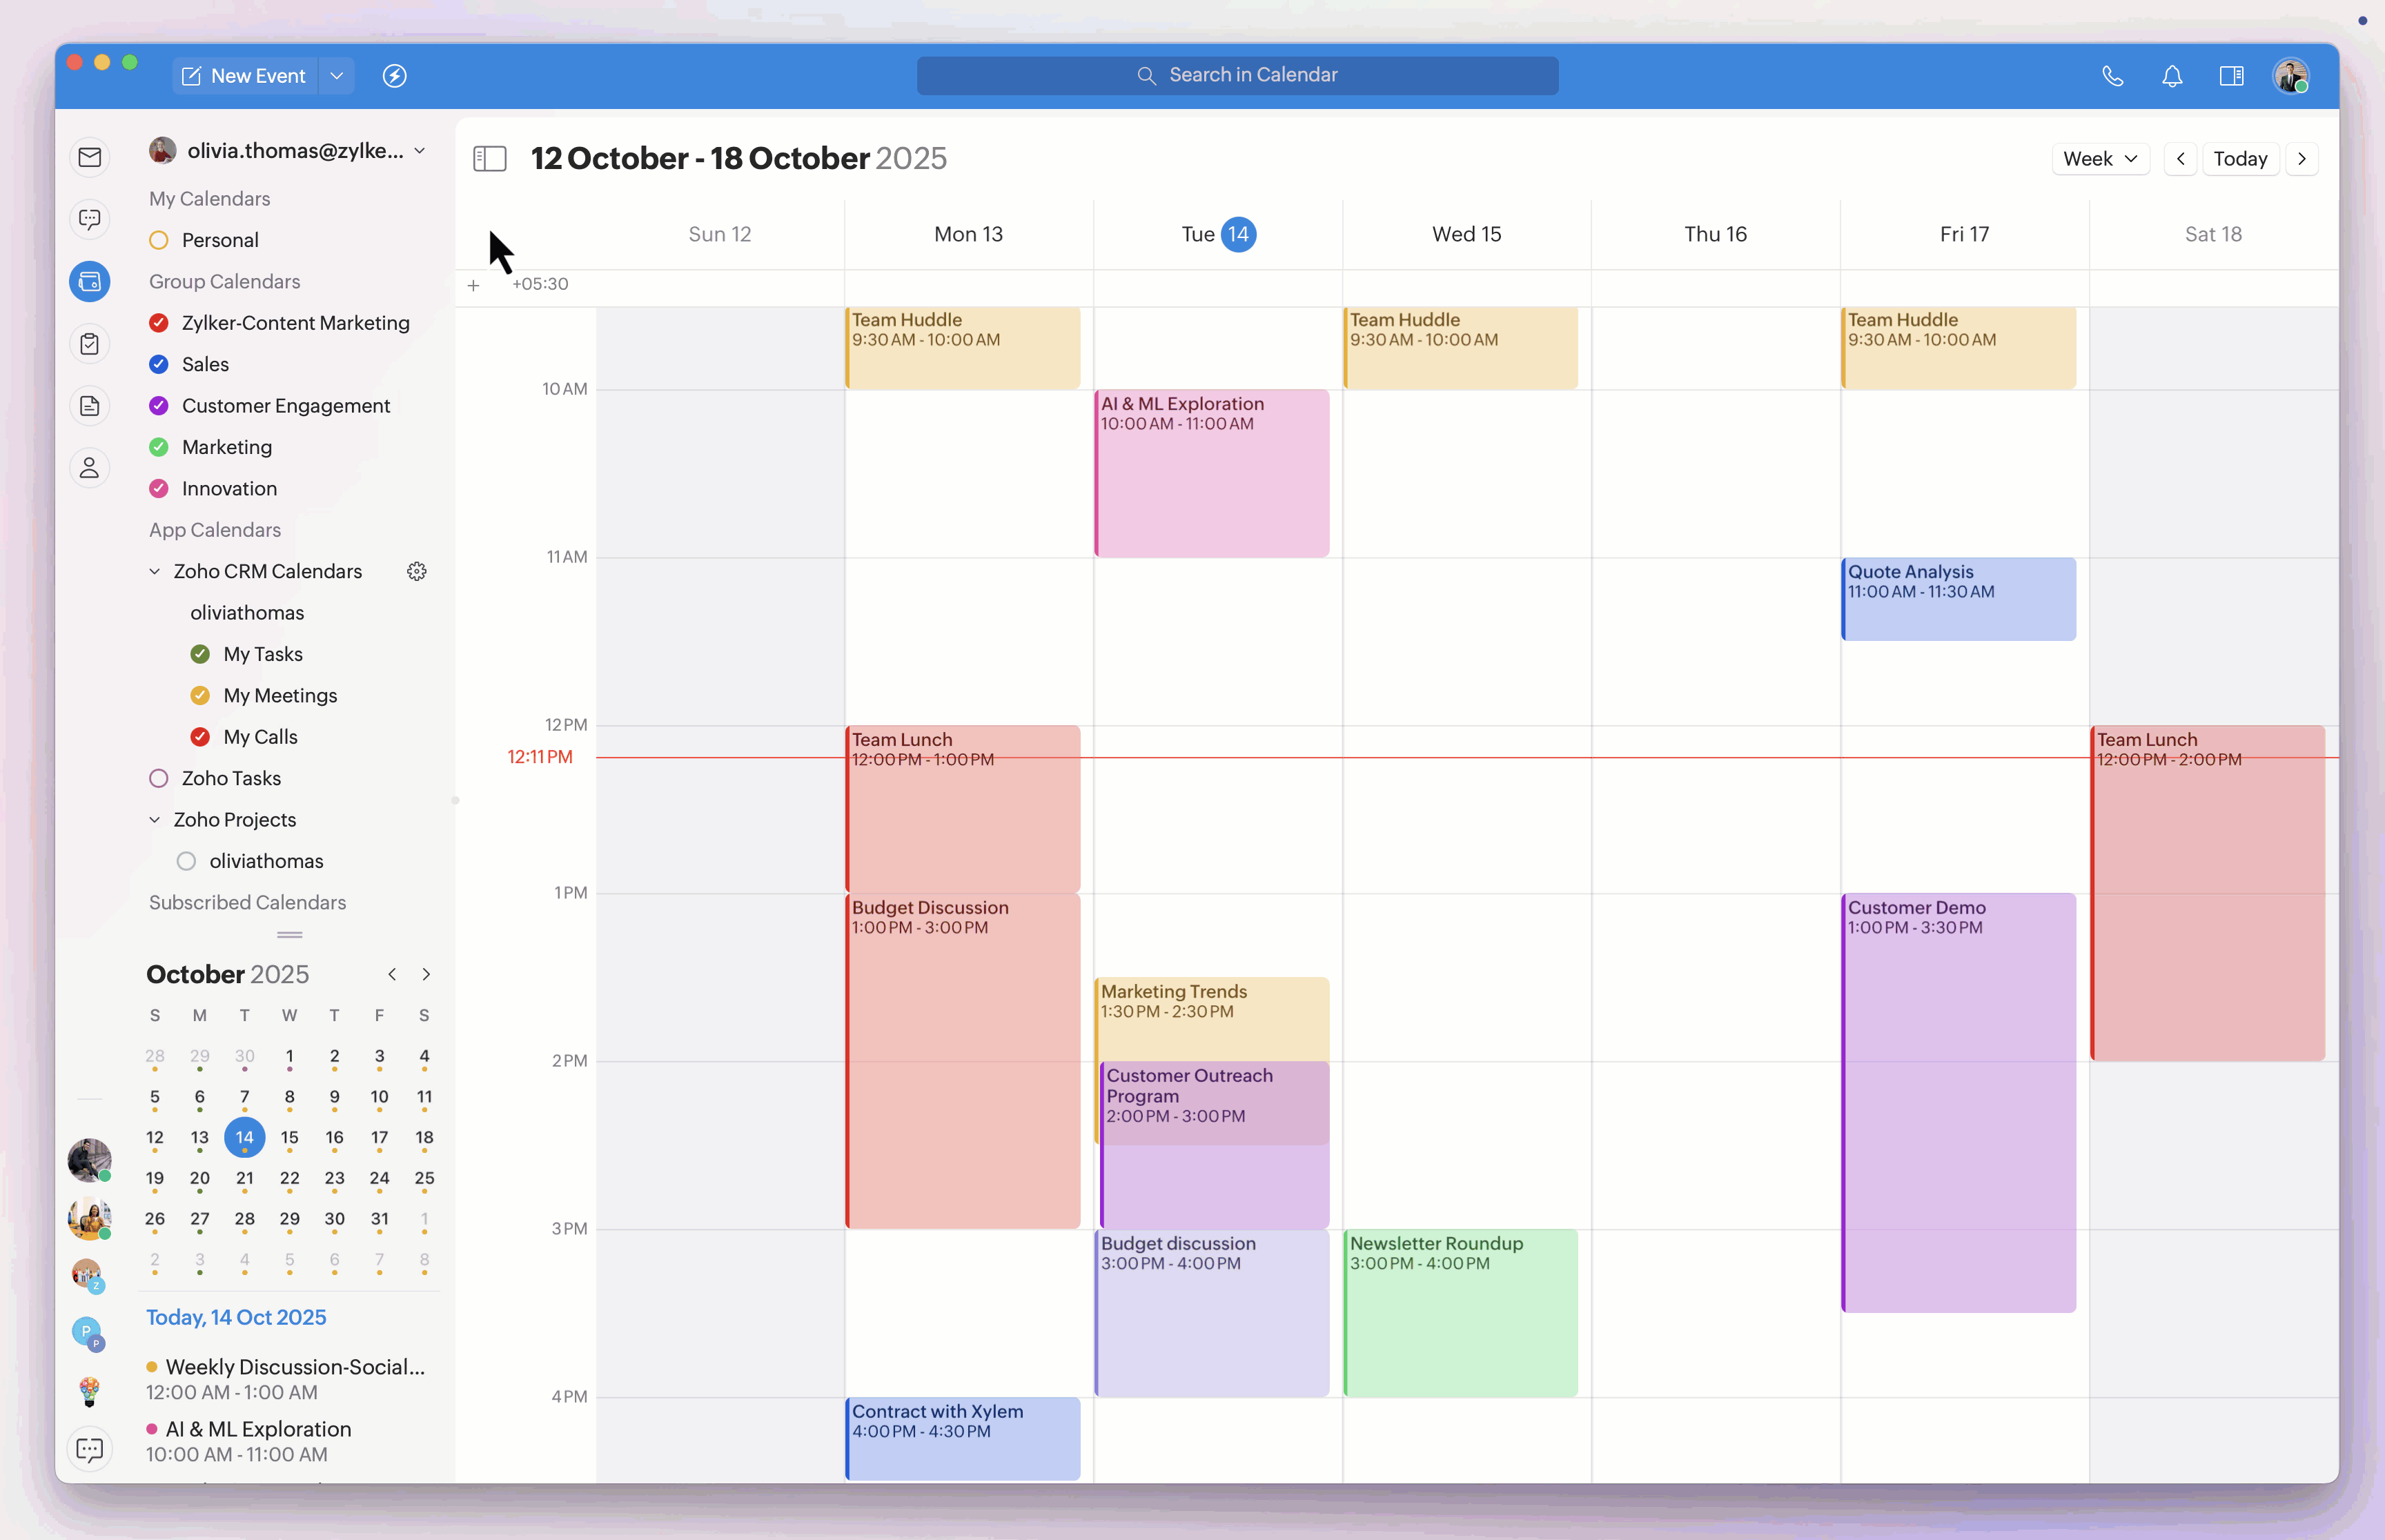Image resolution: width=2385 pixels, height=1540 pixels.
Task: Click the New Event button
Action: (245, 76)
